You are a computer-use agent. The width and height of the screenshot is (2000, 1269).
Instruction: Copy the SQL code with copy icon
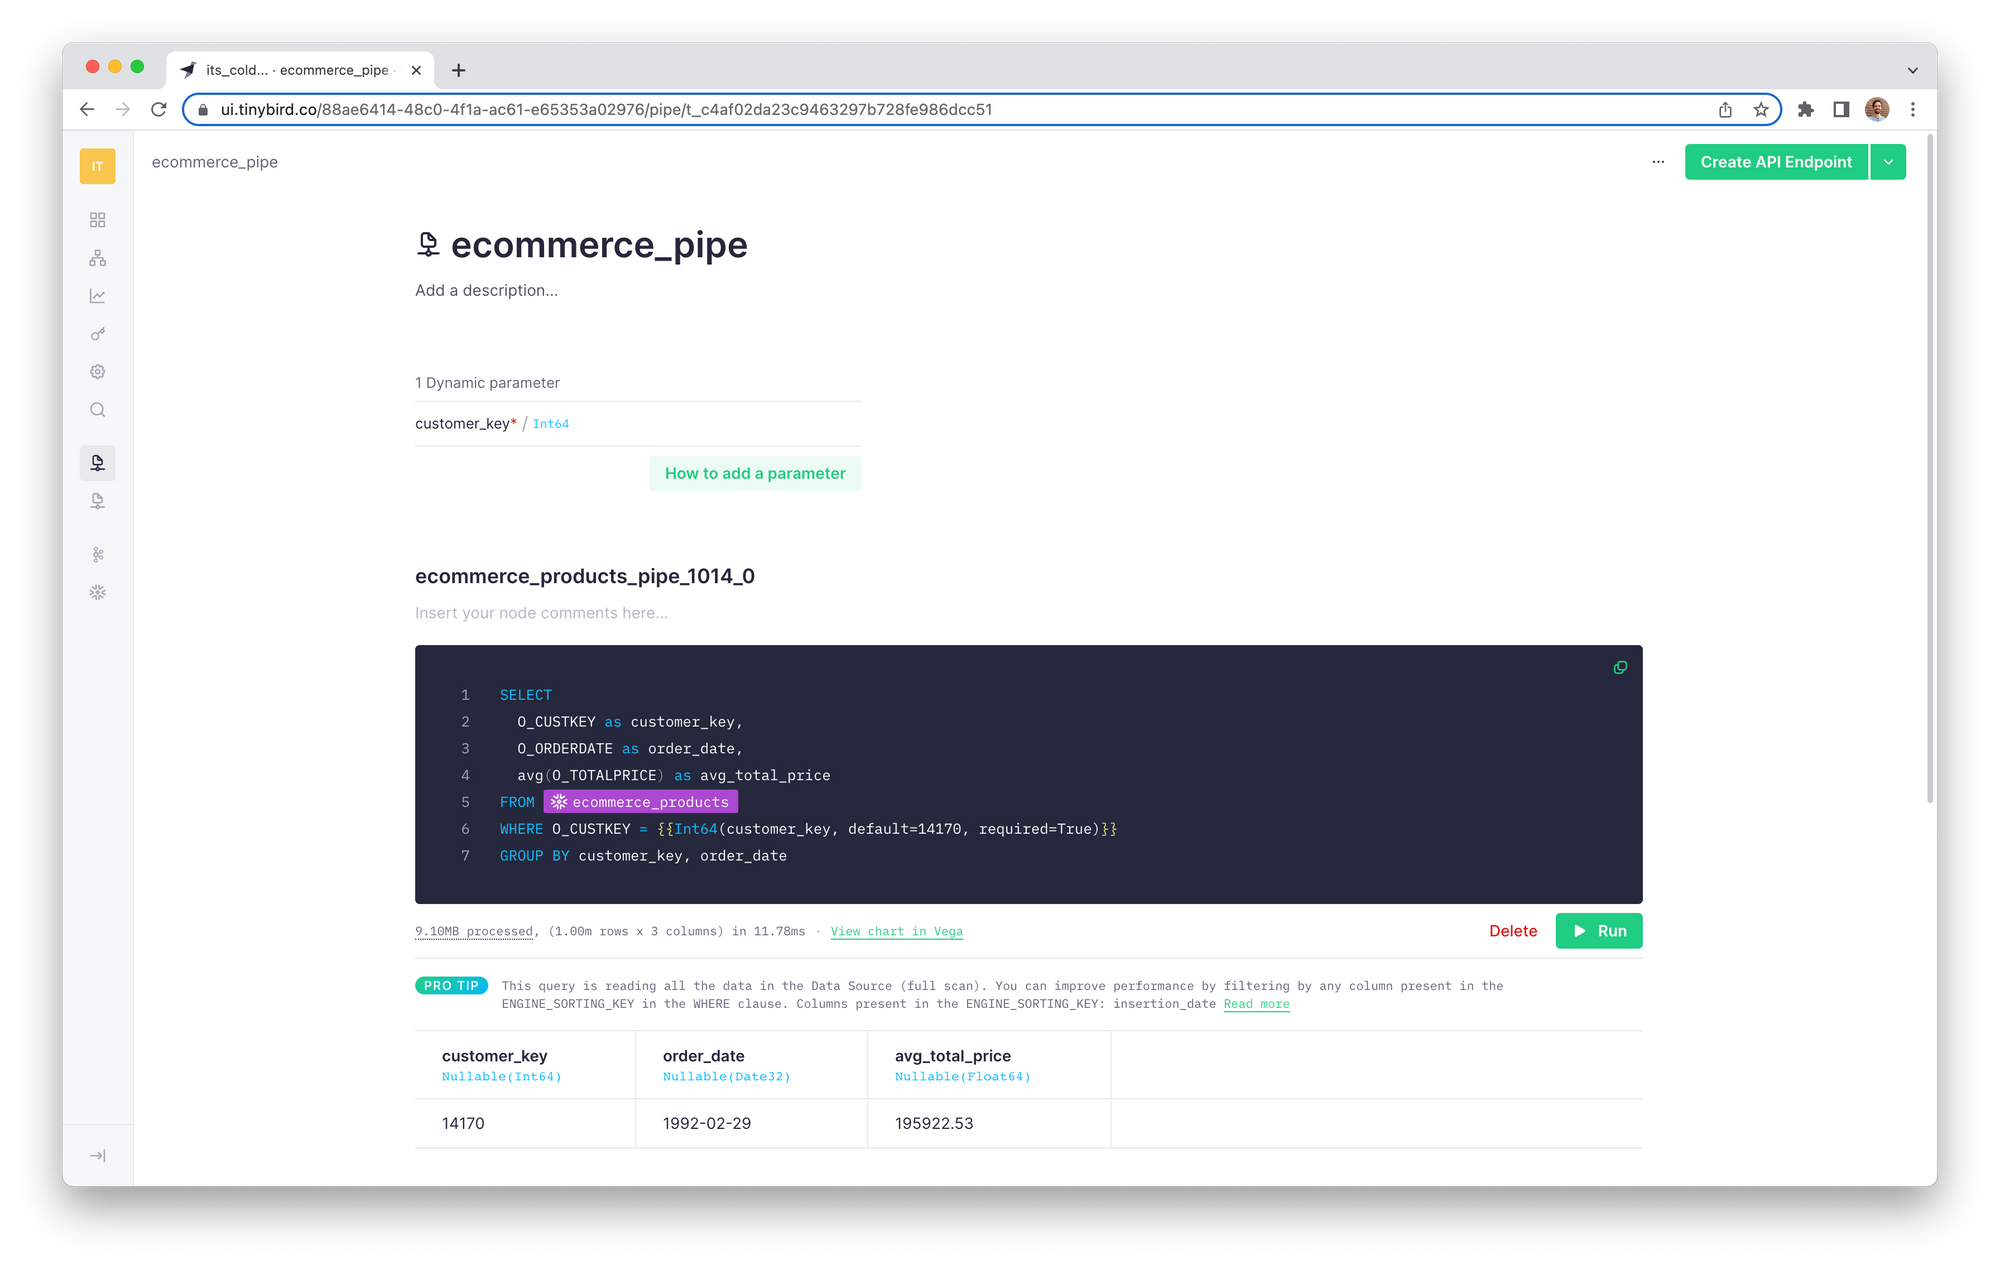pos(1620,667)
